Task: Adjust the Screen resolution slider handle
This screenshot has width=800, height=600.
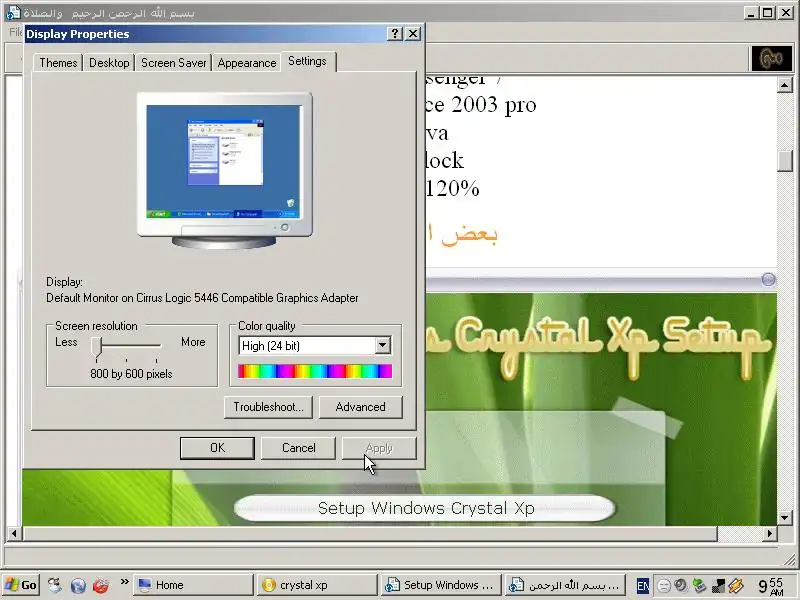Action: tap(97, 347)
